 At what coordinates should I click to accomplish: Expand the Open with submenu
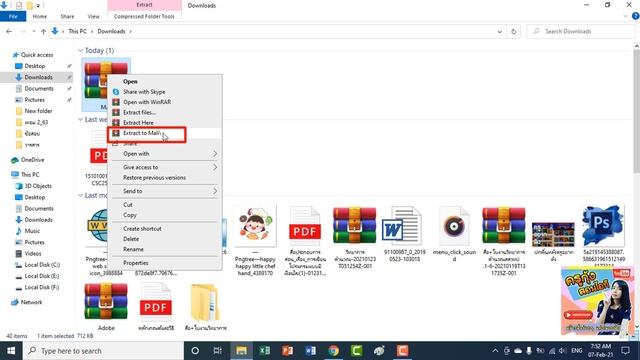tap(165, 154)
